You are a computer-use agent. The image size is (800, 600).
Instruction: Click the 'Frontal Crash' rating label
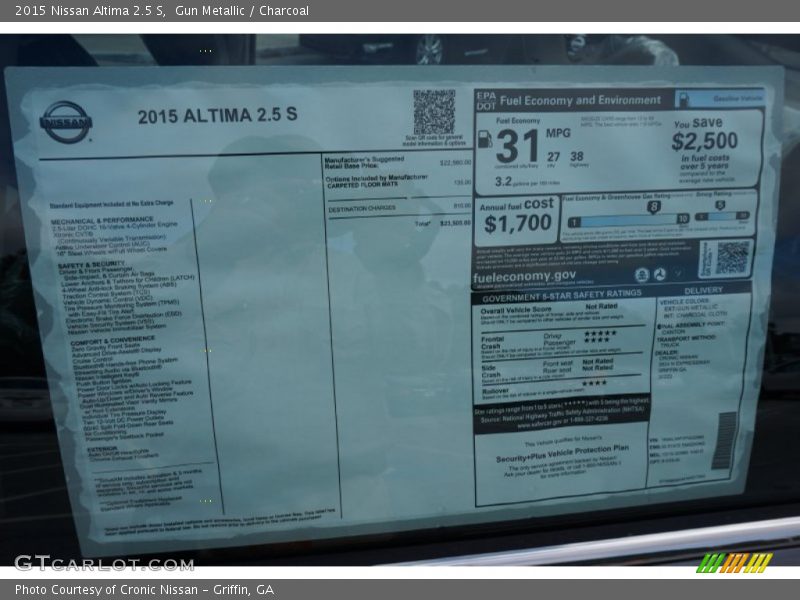(x=492, y=342)
